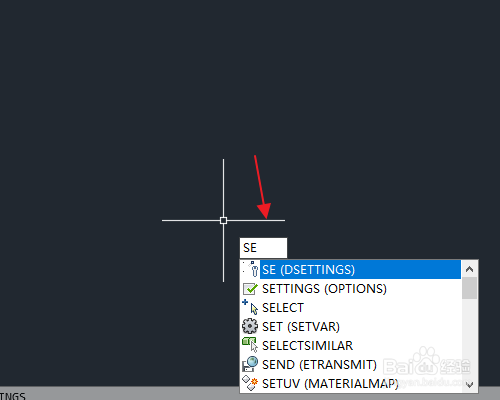Select SETUV (MATERIALMAP) command entry
This screenshot has height=400, width=500.
point(351,383)
